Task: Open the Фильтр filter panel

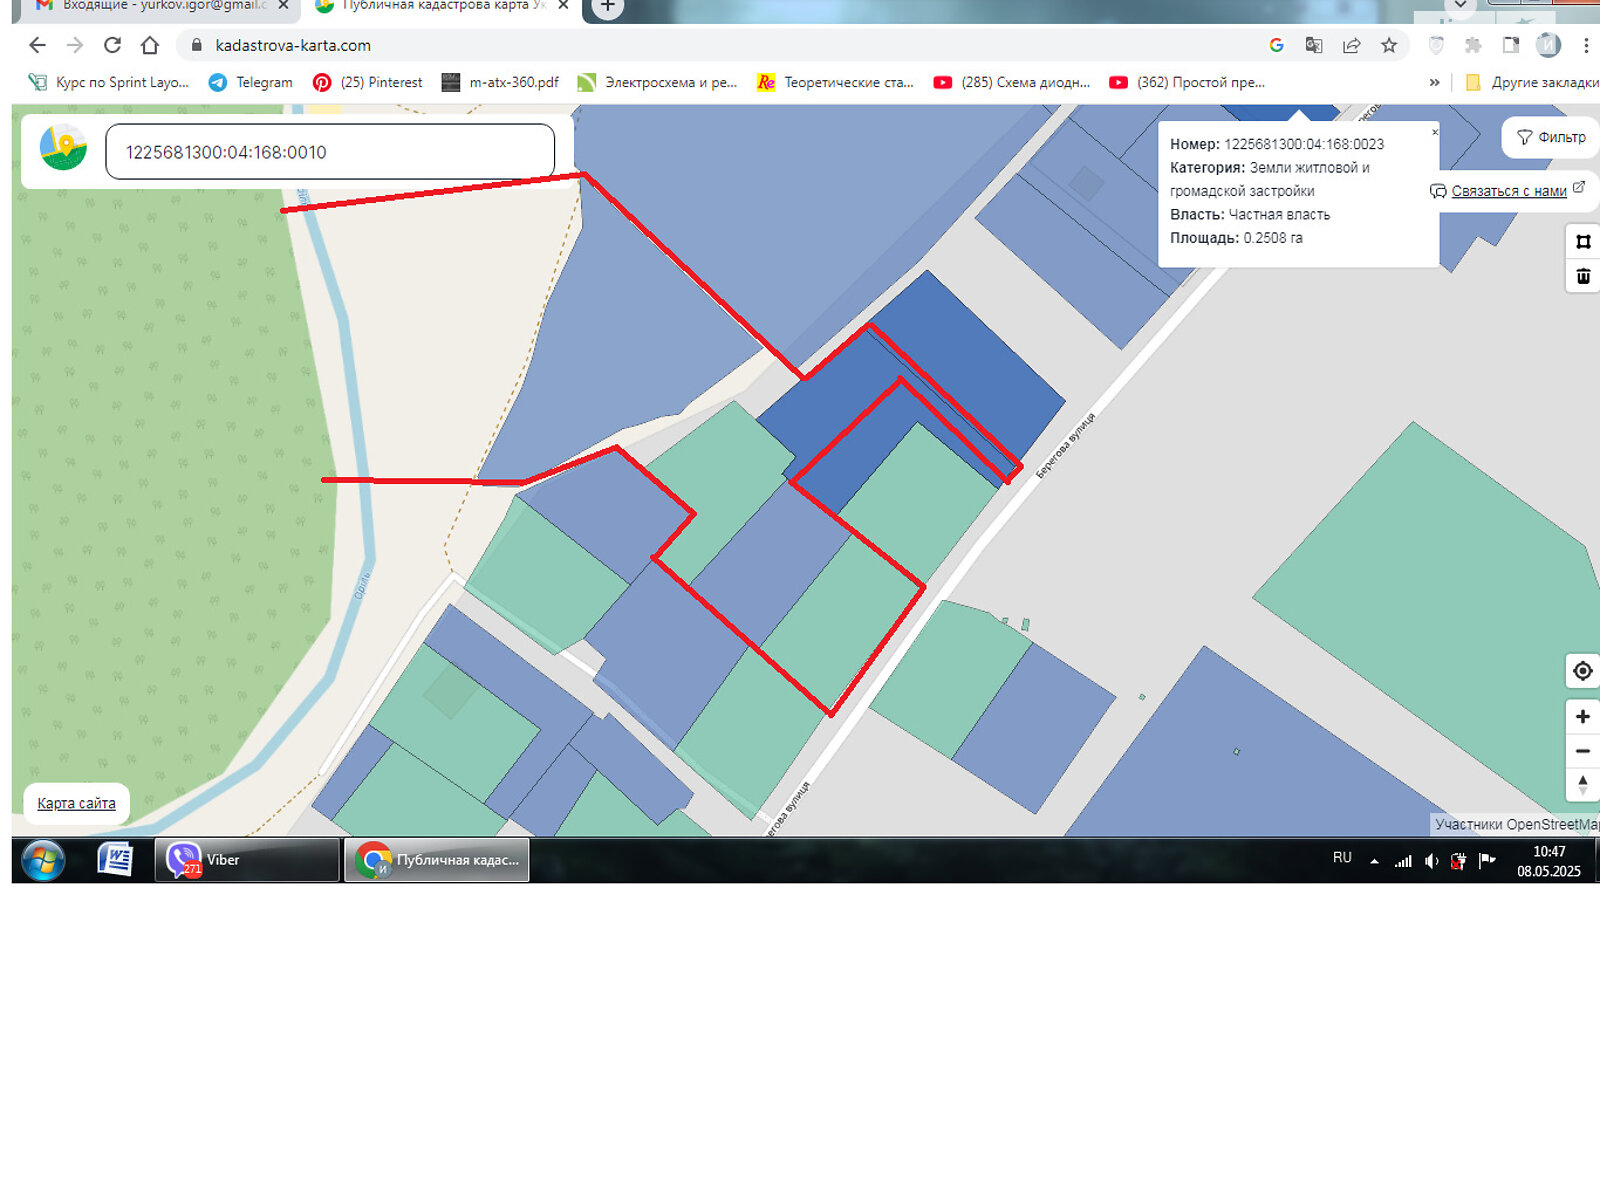Action: [x=1551, y=137]
